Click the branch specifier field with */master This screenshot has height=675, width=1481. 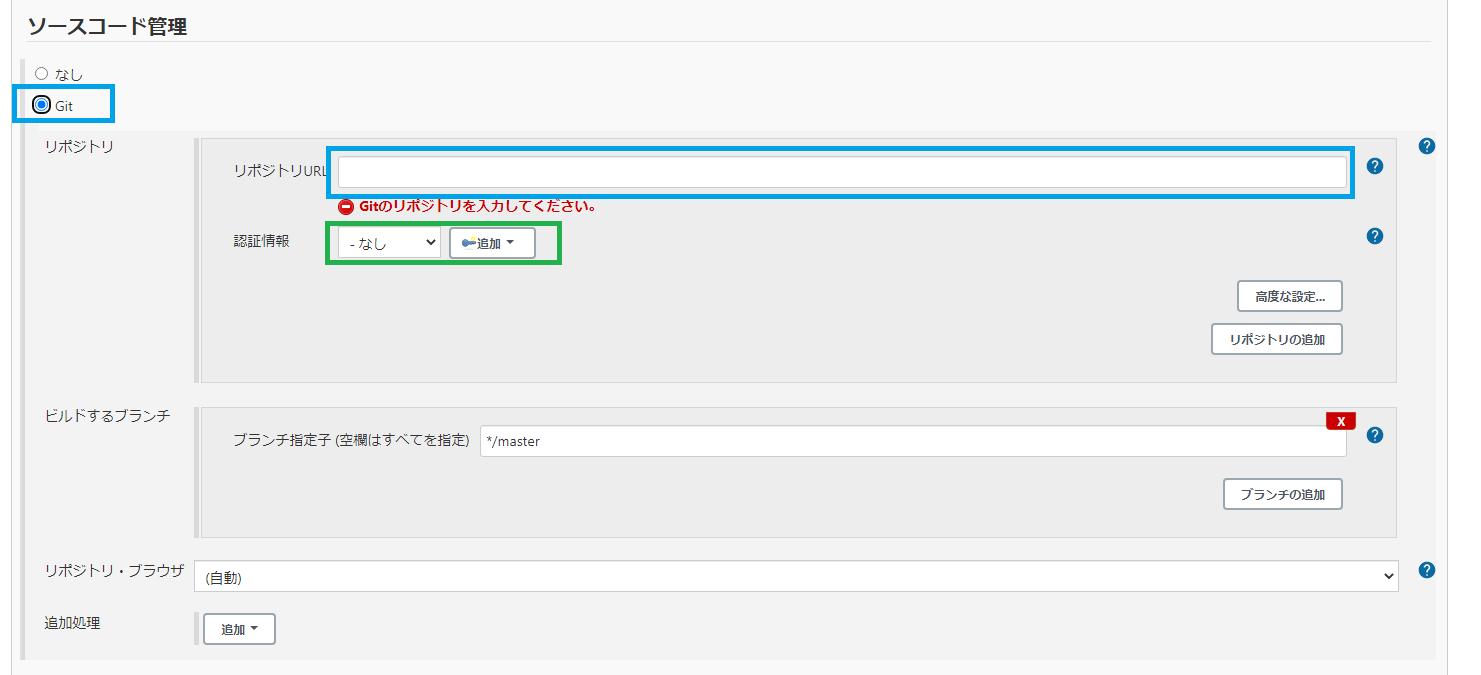(913, 441)
